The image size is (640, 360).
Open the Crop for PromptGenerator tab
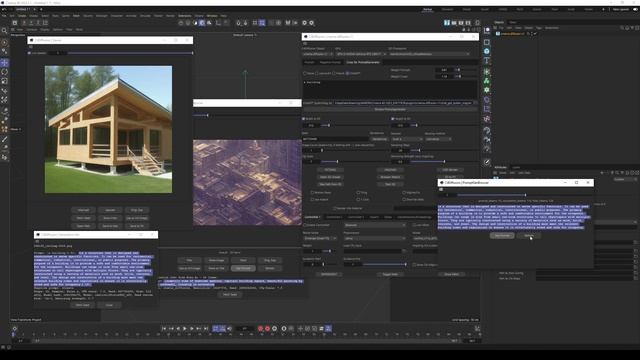click(x=363, y=62)
